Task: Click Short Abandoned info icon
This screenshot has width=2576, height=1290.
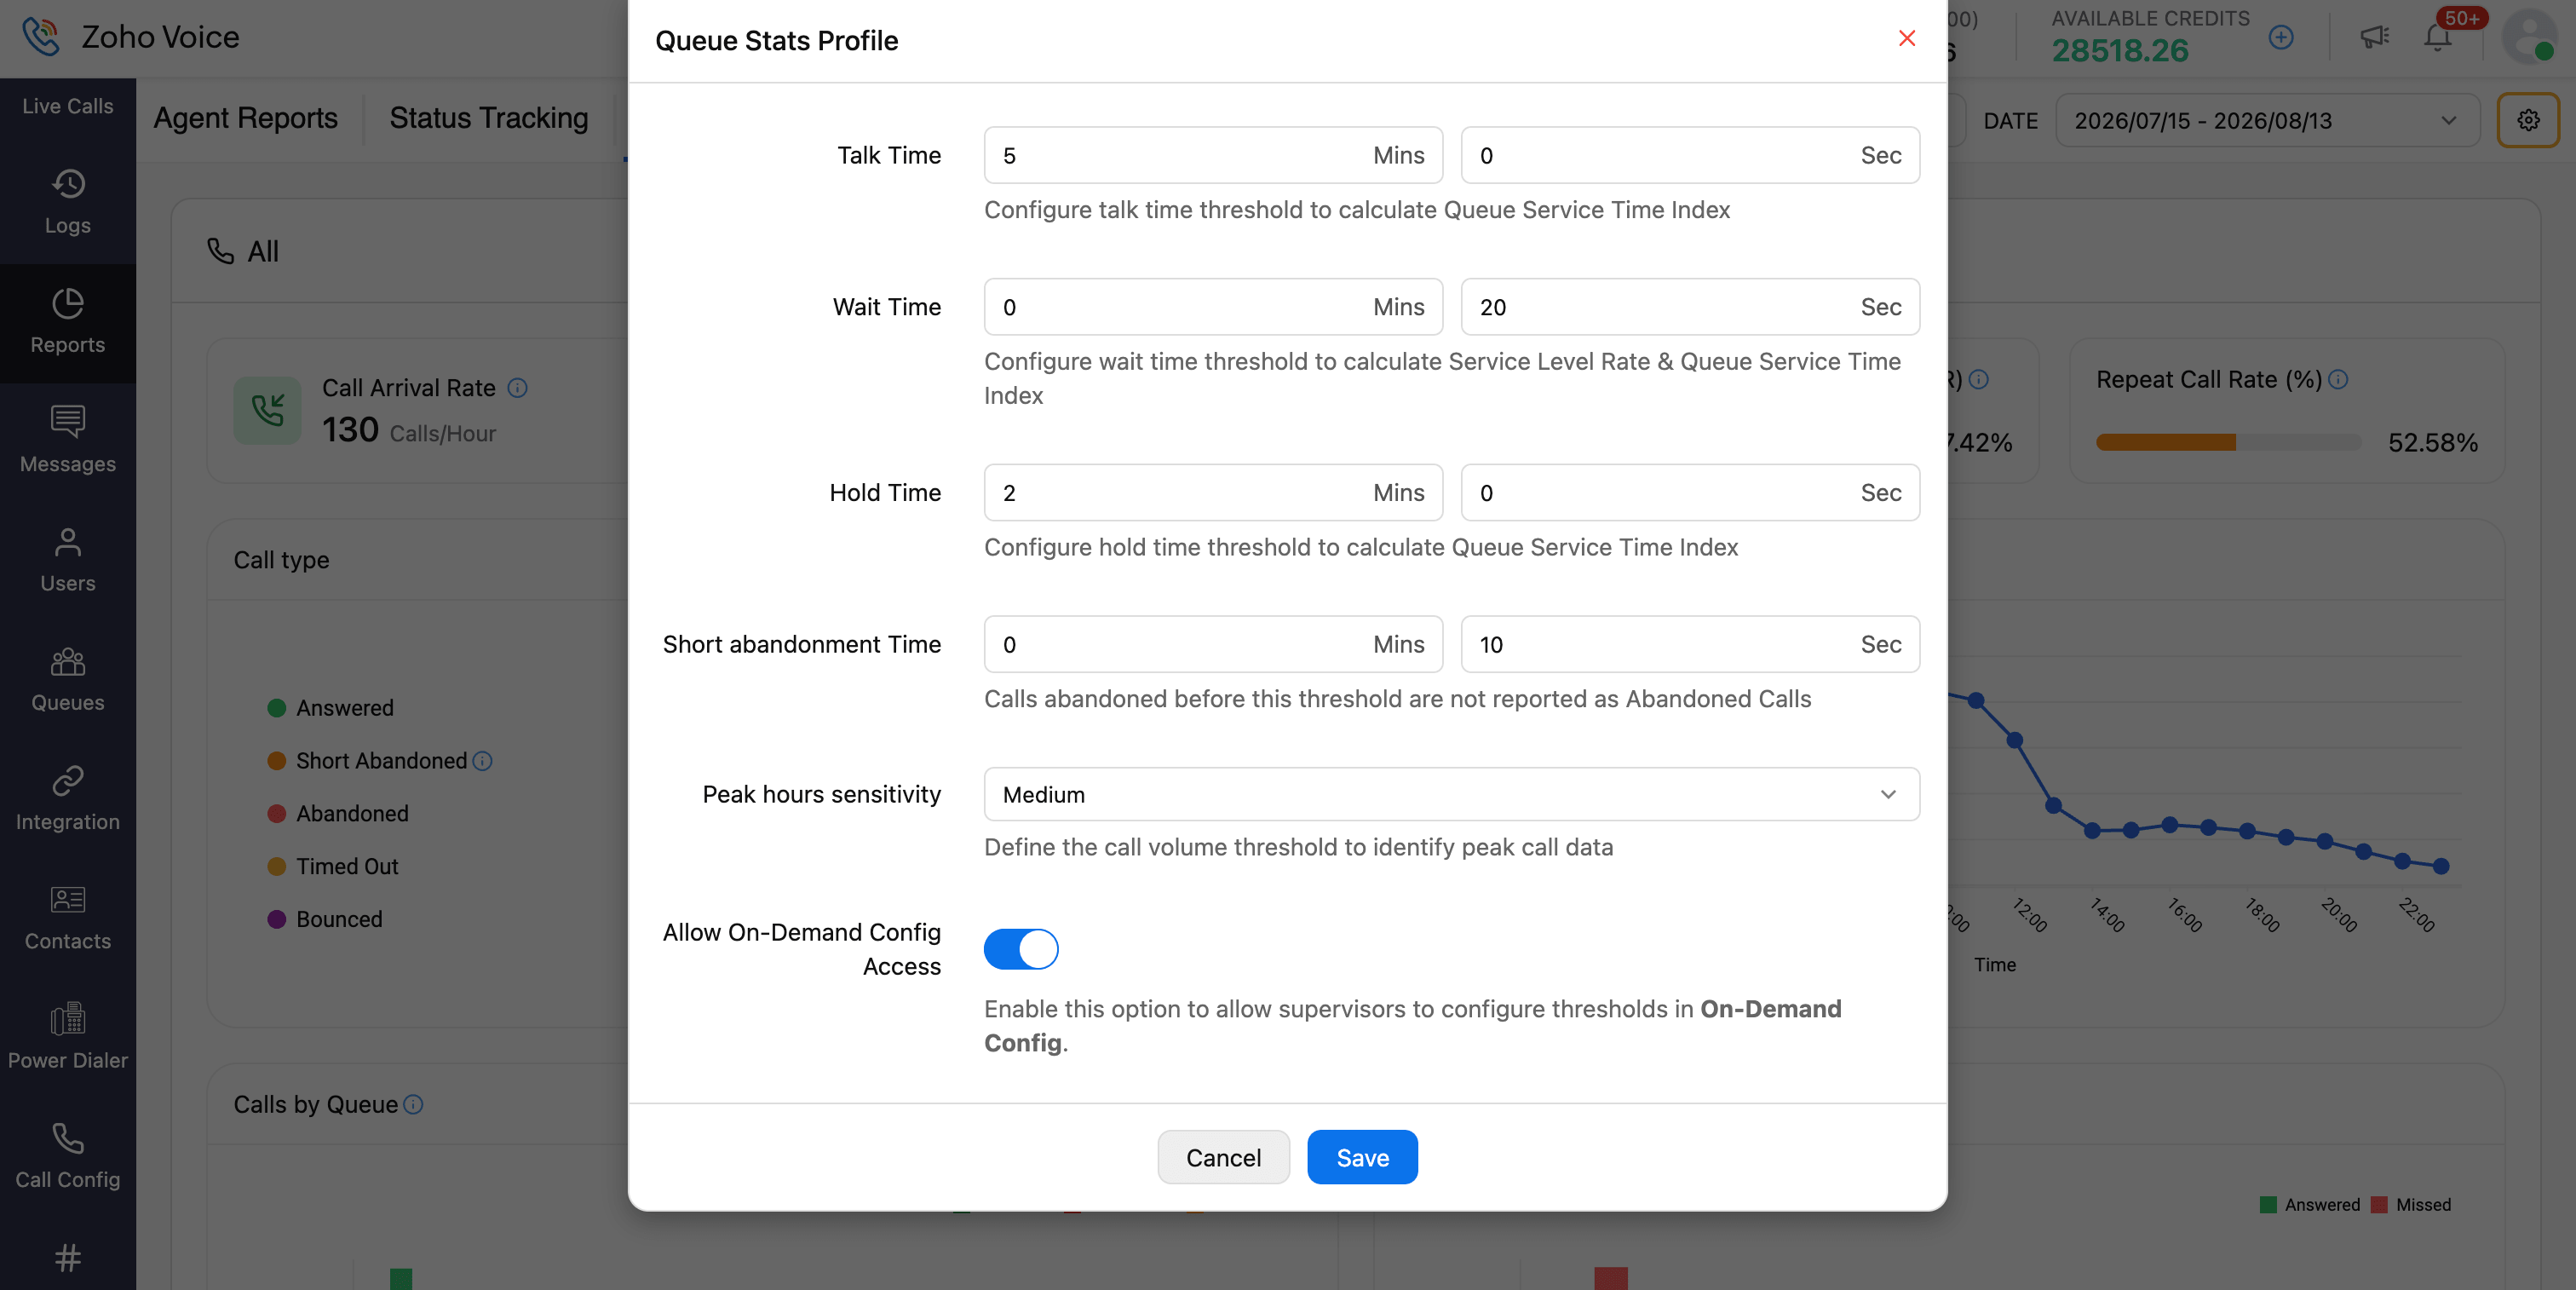Action: coord(483,761)
